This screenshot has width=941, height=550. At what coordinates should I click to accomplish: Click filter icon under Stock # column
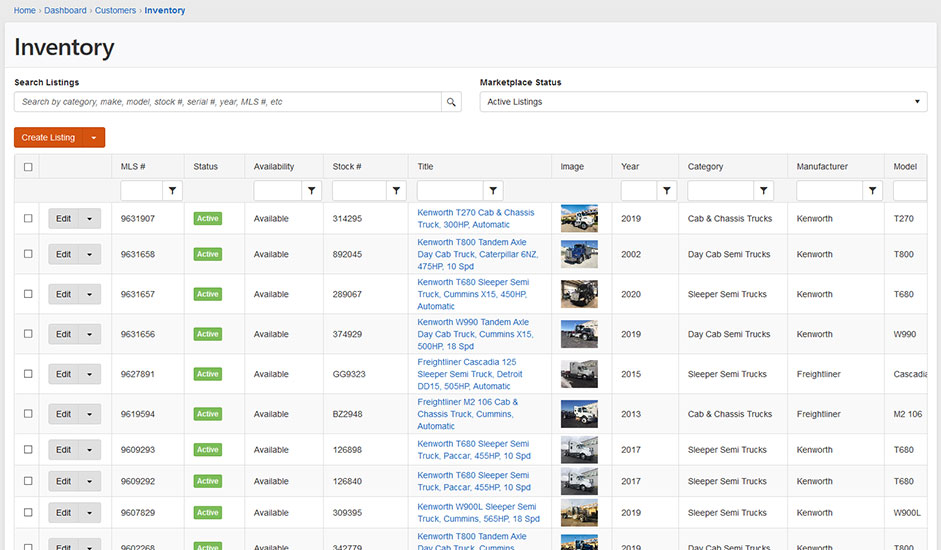tap(397, 190)
